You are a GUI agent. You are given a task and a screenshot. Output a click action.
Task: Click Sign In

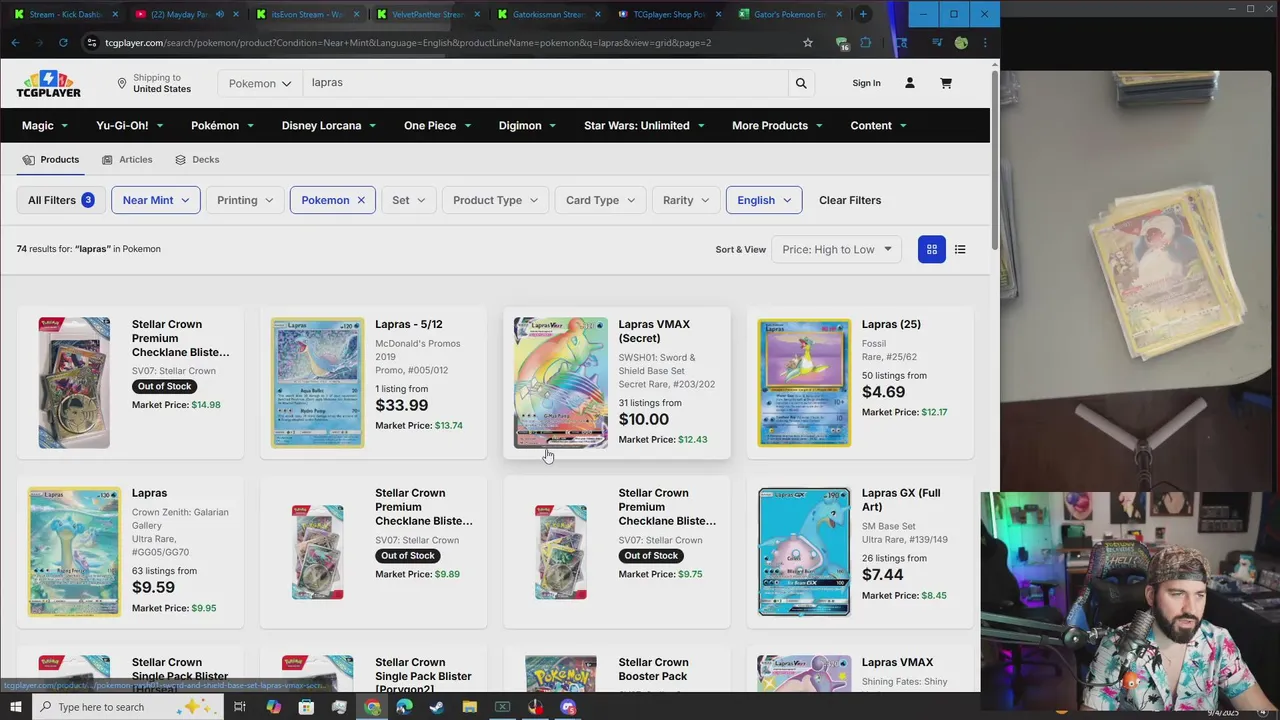(x=866, y=83)
